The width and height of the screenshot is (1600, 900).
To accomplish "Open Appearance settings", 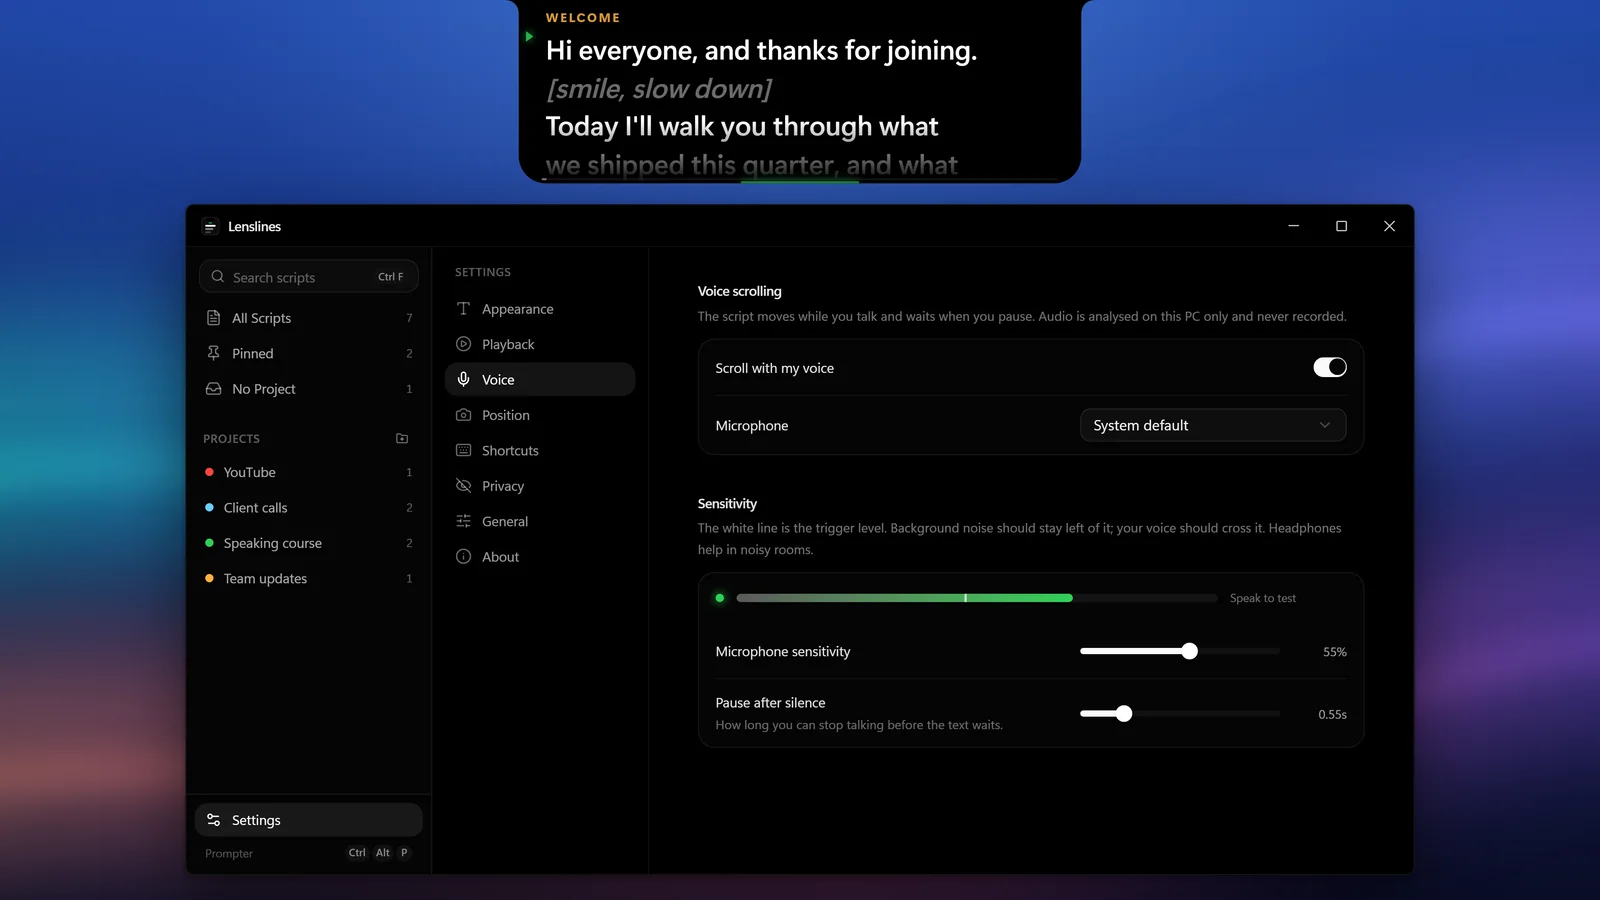I will [x=540, y=309].
